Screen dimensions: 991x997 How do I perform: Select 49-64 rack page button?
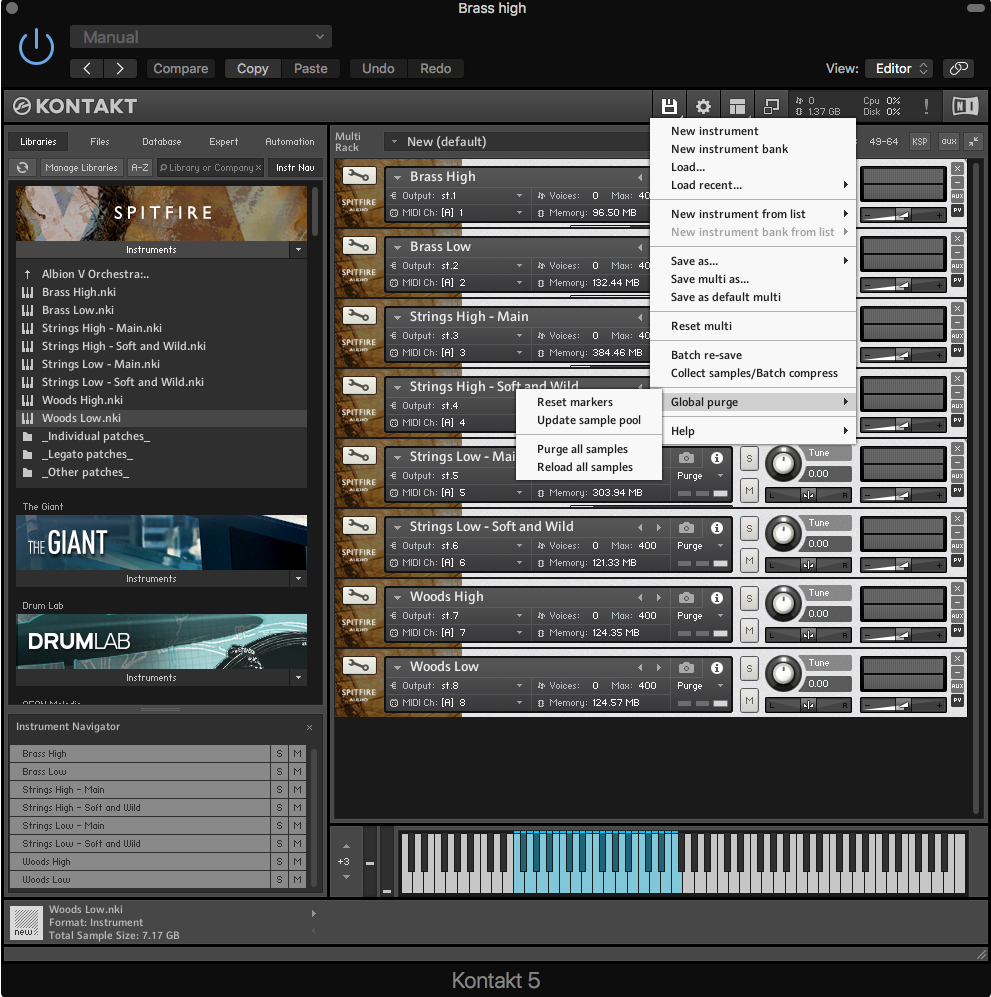[x=884, y=141]
